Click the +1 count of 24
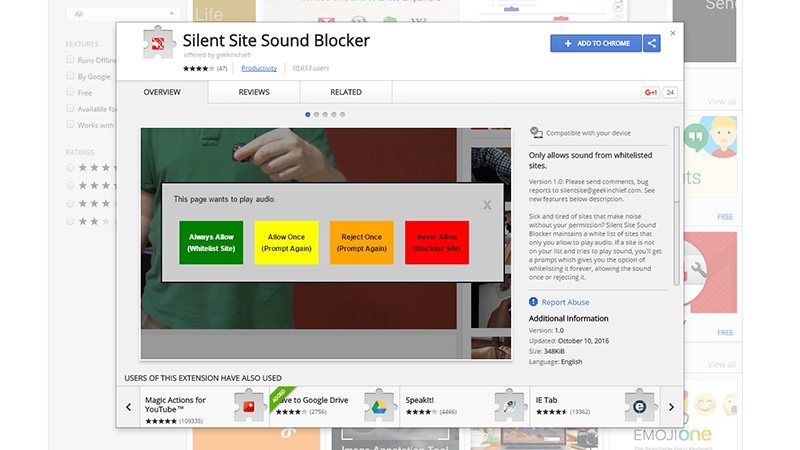Viewport: 800px width, 450px height. coord(670,92)
